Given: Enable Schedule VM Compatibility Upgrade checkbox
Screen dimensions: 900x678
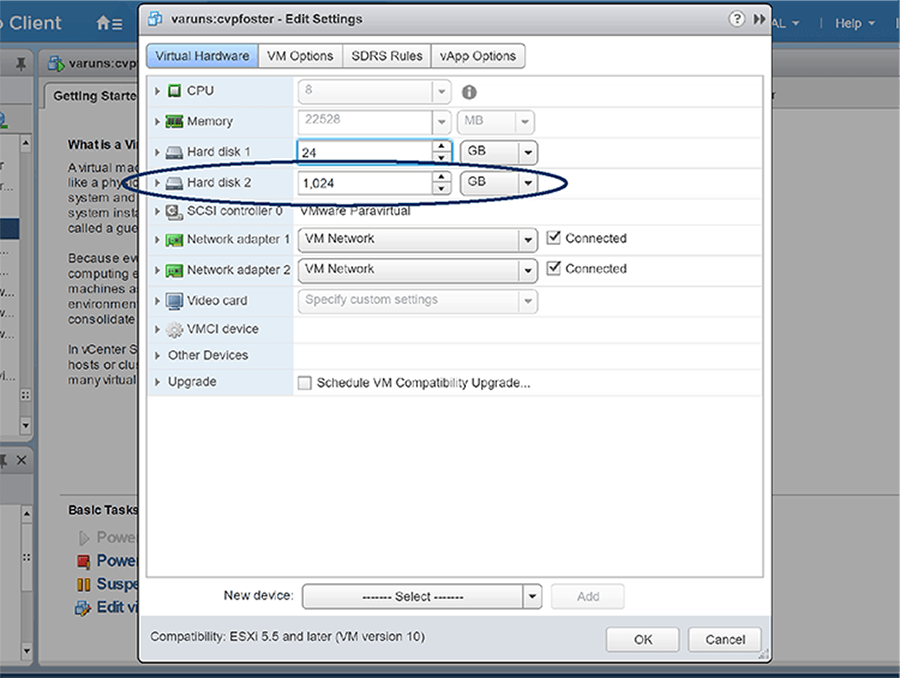Looking at the screenshot, I should click(x=305, y=383).
